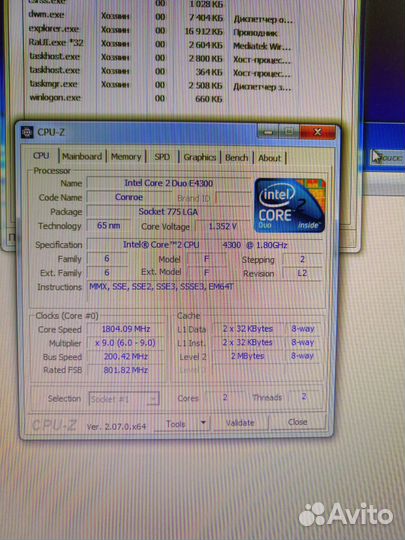
Task: Select taskmgr.exe in the process list
Action: pyautogui.click(x=161, y=85)
